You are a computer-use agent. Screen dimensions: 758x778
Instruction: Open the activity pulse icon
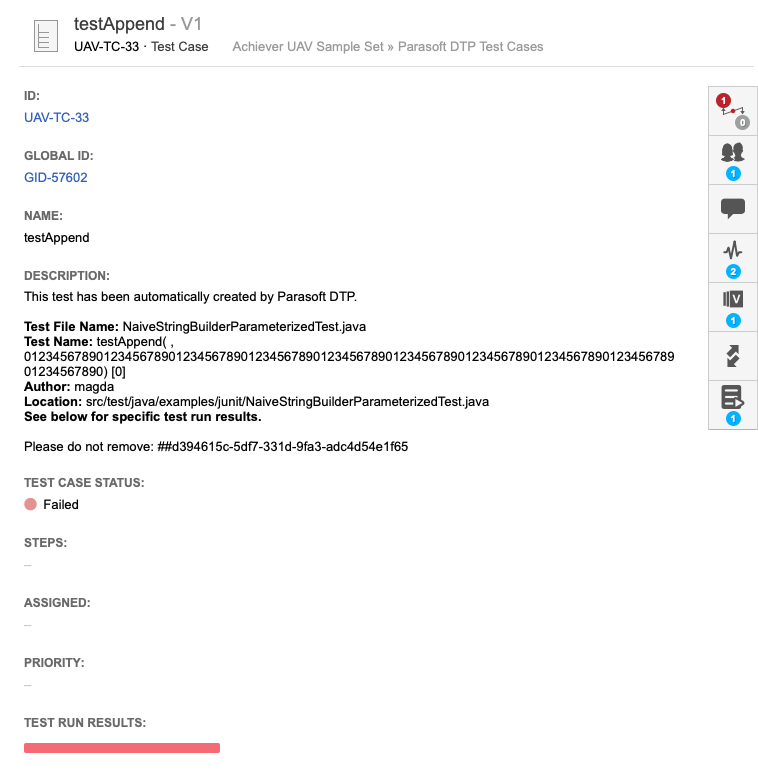733,258
